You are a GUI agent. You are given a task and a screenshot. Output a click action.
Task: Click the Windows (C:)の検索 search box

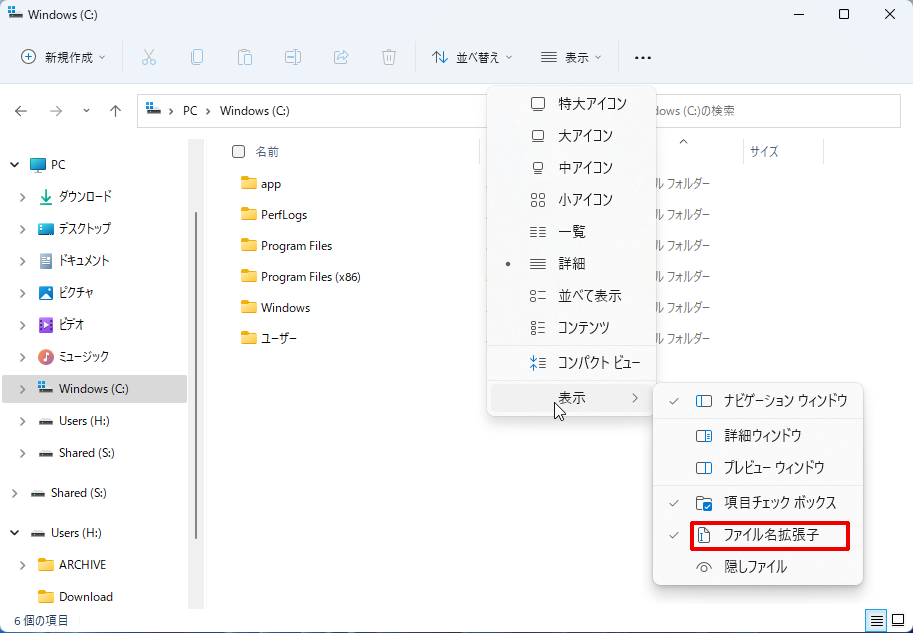click(x=778, y=111)
